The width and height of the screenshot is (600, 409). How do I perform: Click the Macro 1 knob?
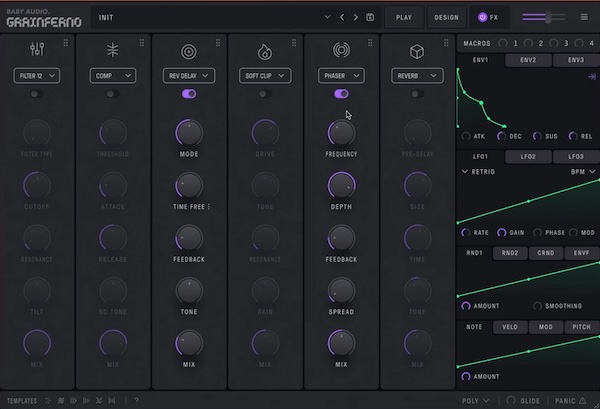pyautogui.click(x=503, y=43)
